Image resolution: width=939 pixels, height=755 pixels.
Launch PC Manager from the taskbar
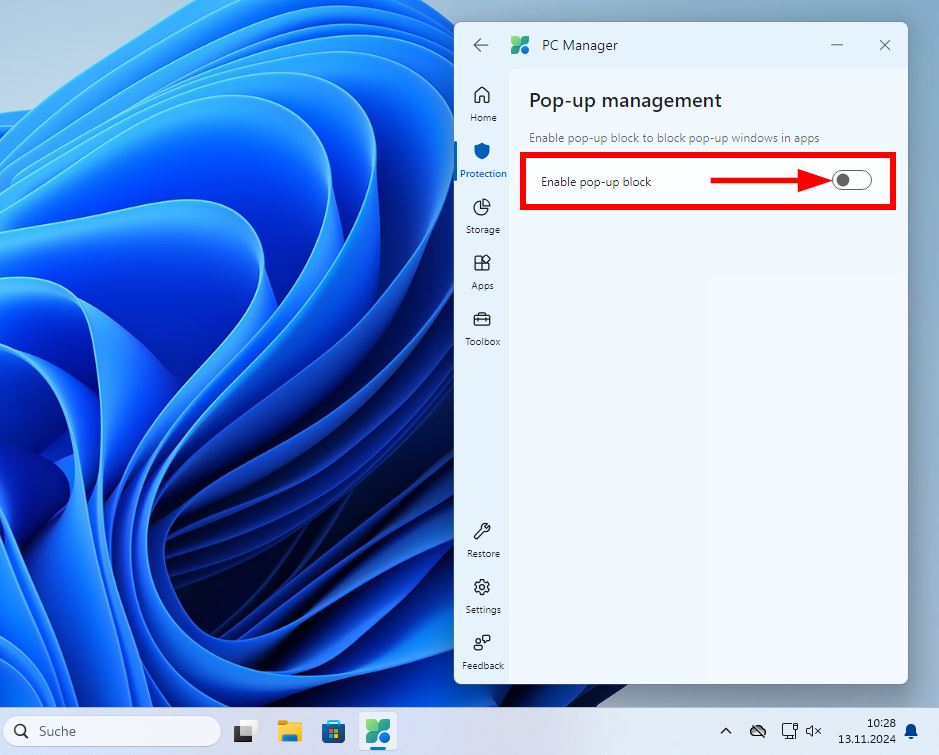click(378, 731)
